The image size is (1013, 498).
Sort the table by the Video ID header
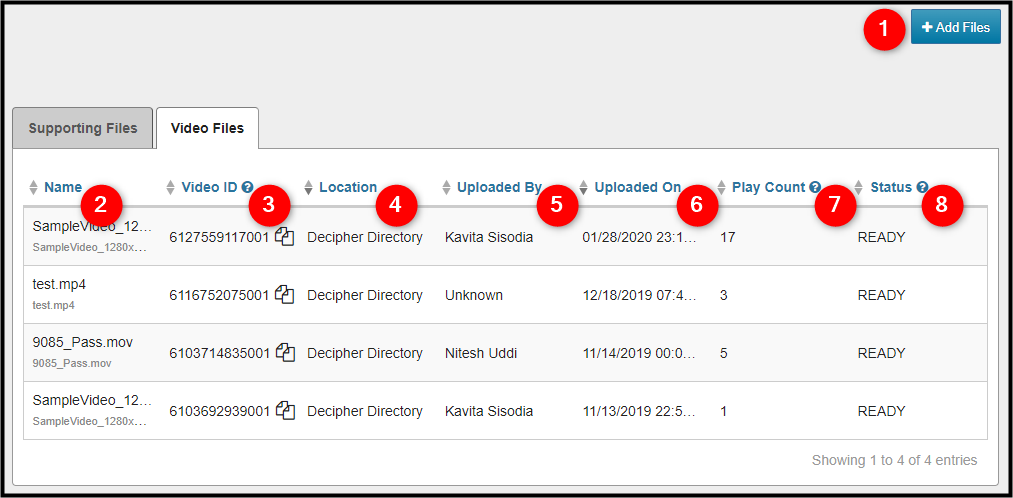pyautogui.click(x=210, y=187)
